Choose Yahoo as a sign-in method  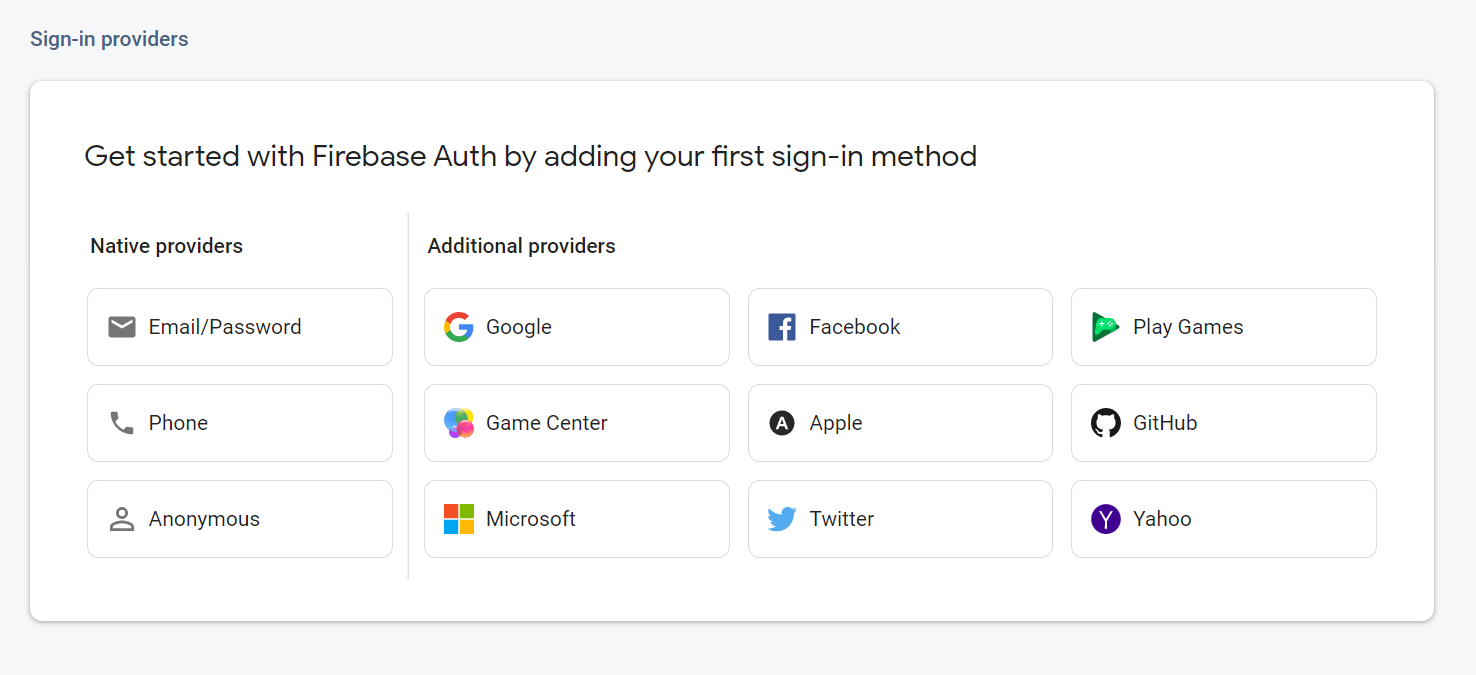[1223, 518]
